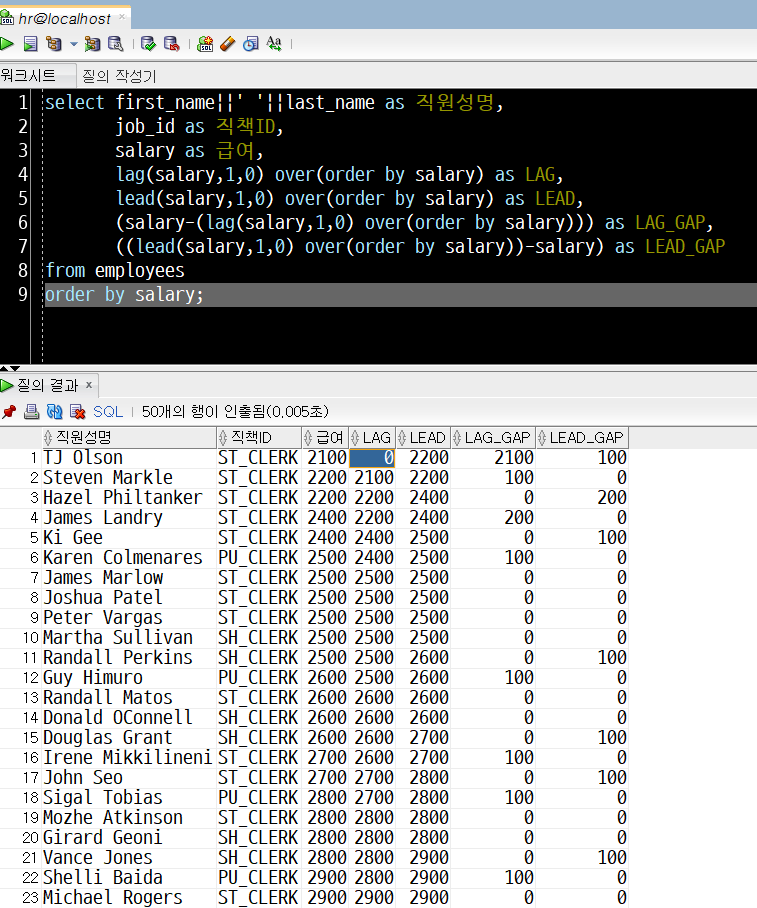Sort by the LEAD column header
757x908 pixels.
click(x=423, y=438)
